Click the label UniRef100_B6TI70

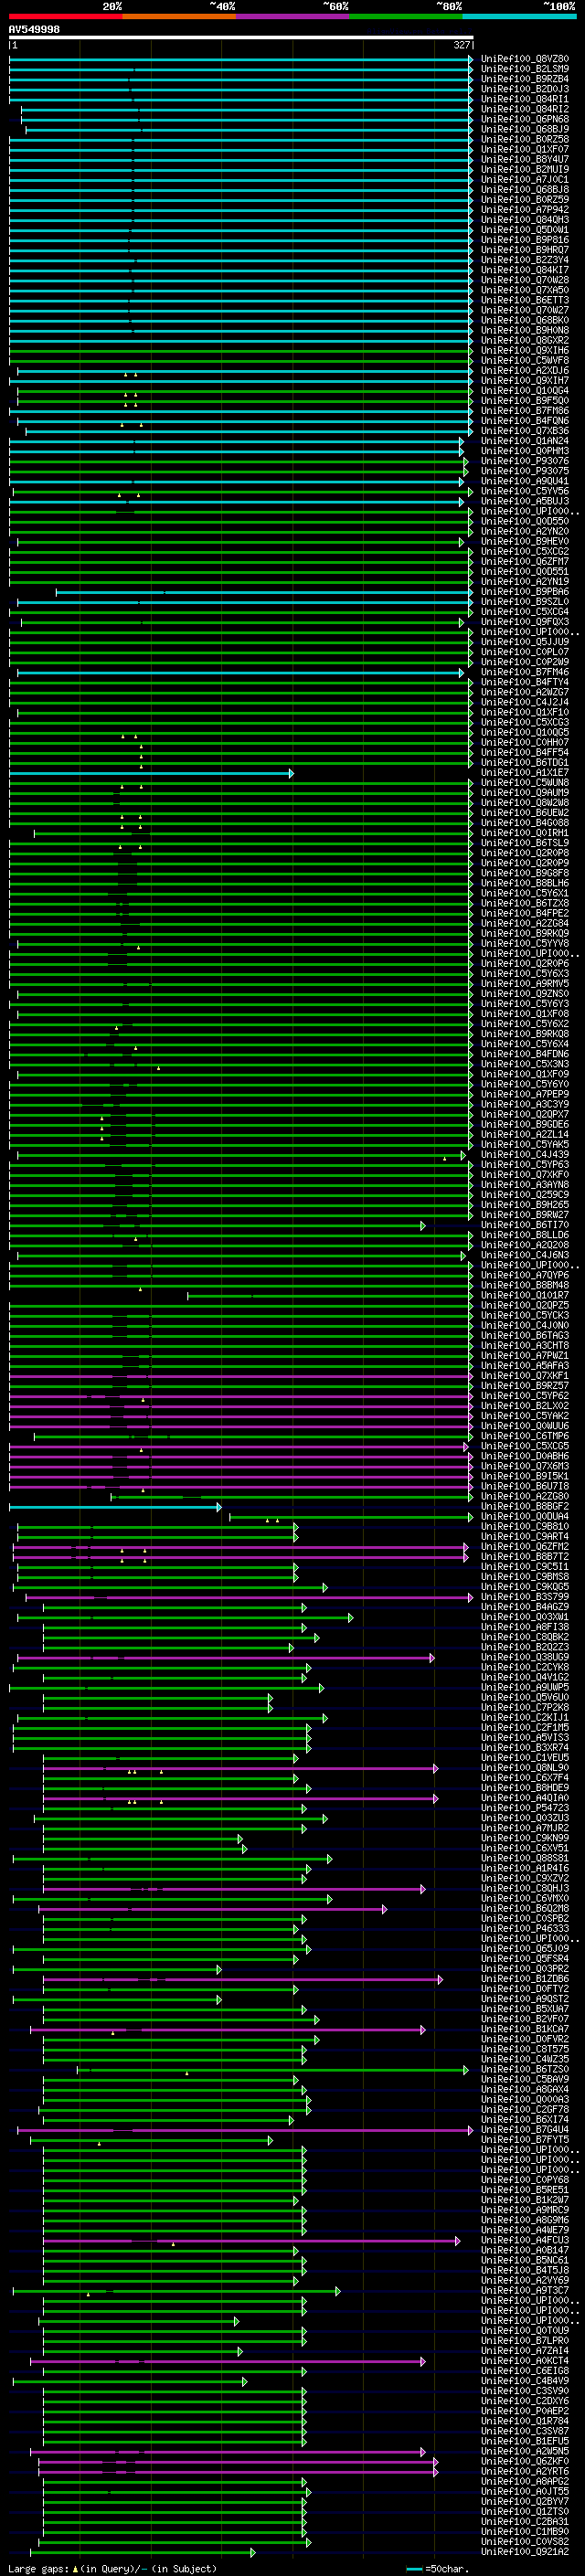coord(525,1224)
